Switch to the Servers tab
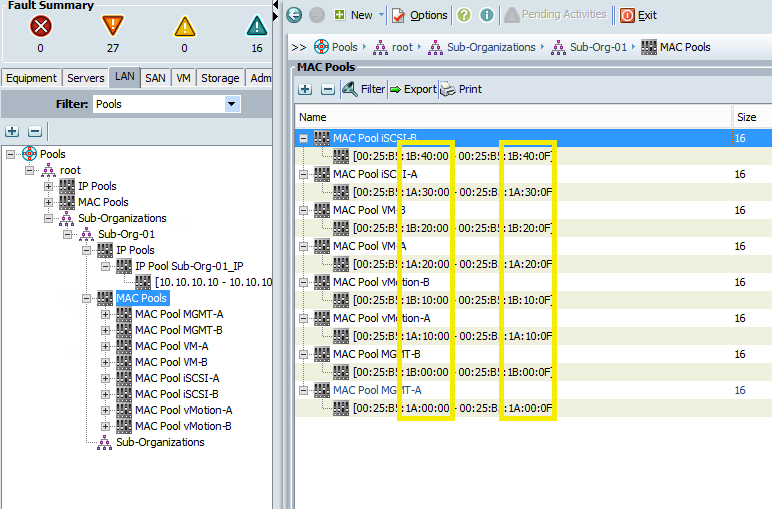772x509 pixels. (x=85, y=78)
